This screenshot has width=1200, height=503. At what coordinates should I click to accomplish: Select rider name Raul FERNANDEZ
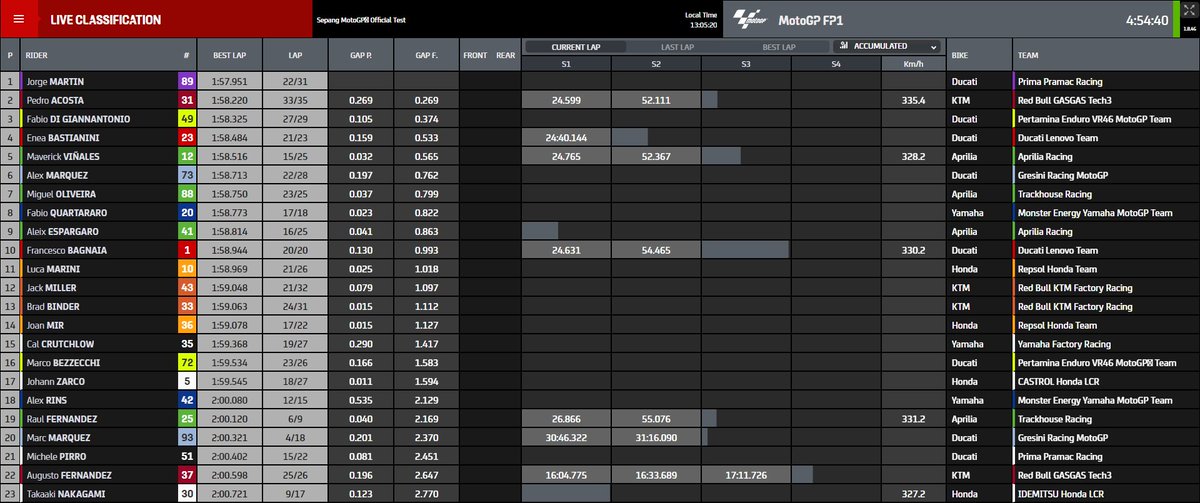[60, 419]
